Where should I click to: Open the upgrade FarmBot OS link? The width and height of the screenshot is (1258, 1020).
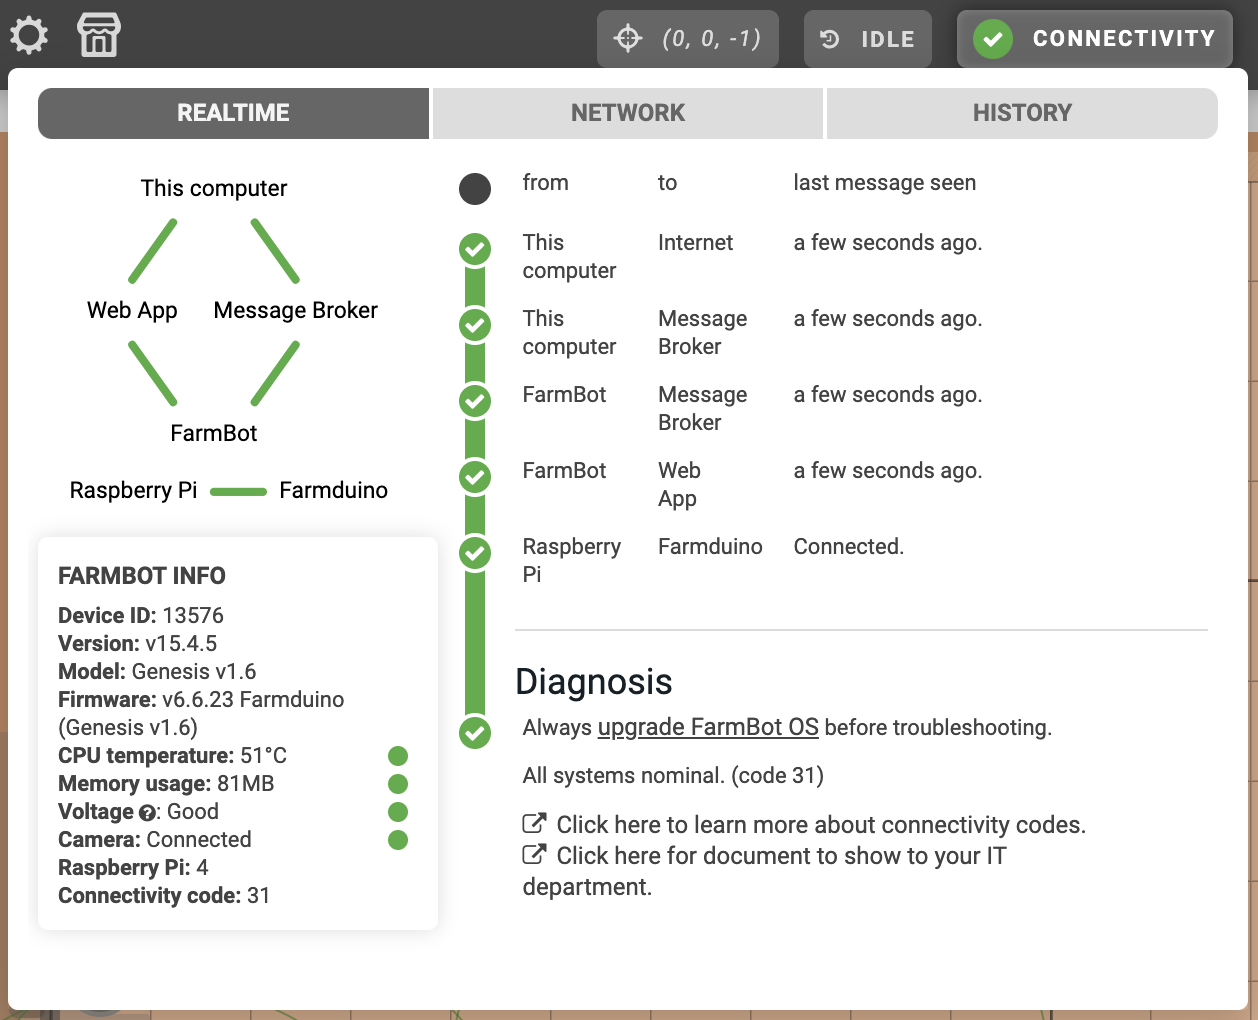coord(708,727)
